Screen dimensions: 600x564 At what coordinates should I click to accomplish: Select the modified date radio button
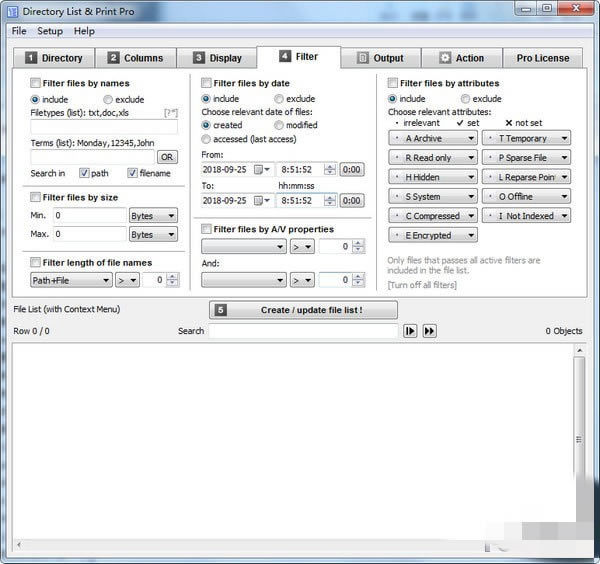point(279,125)
